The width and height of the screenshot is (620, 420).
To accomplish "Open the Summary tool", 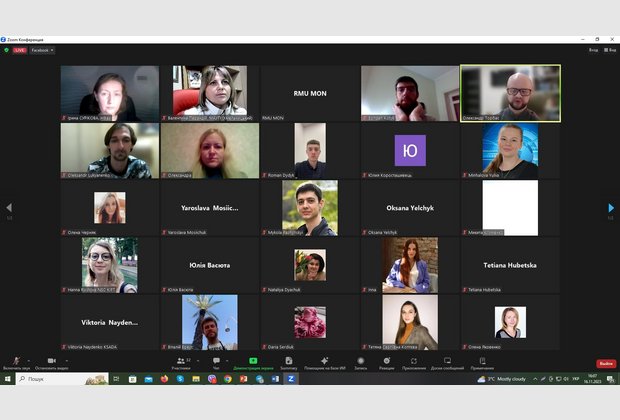I will pos(289,363).
